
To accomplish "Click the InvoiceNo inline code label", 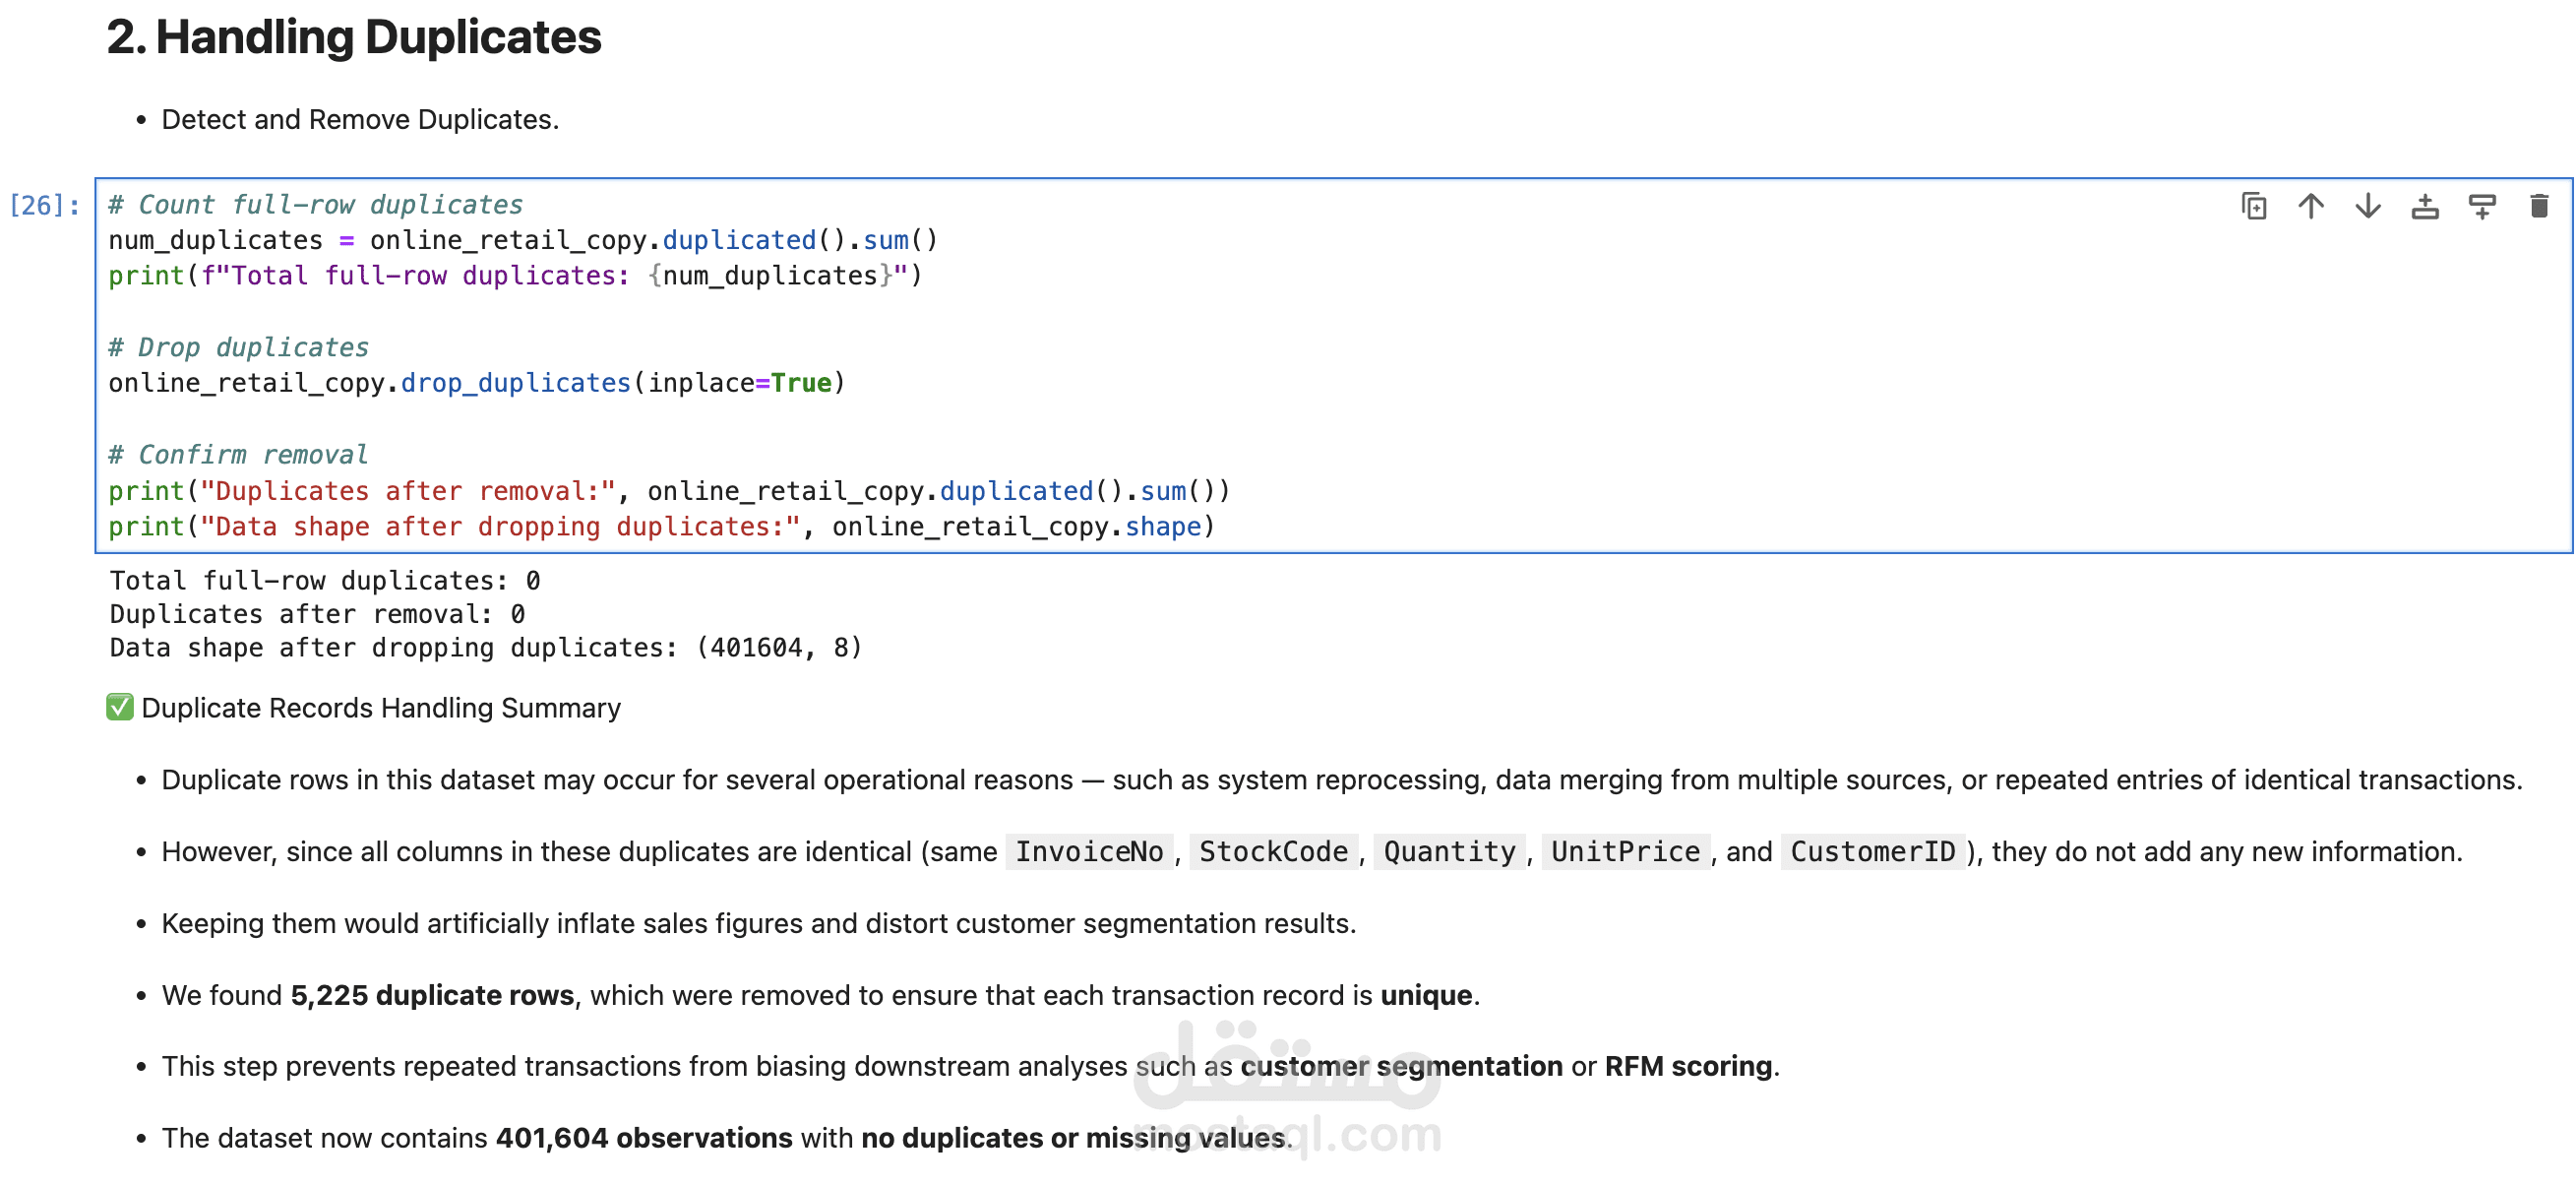I will pyautogui.click(x=1089, y=852).
